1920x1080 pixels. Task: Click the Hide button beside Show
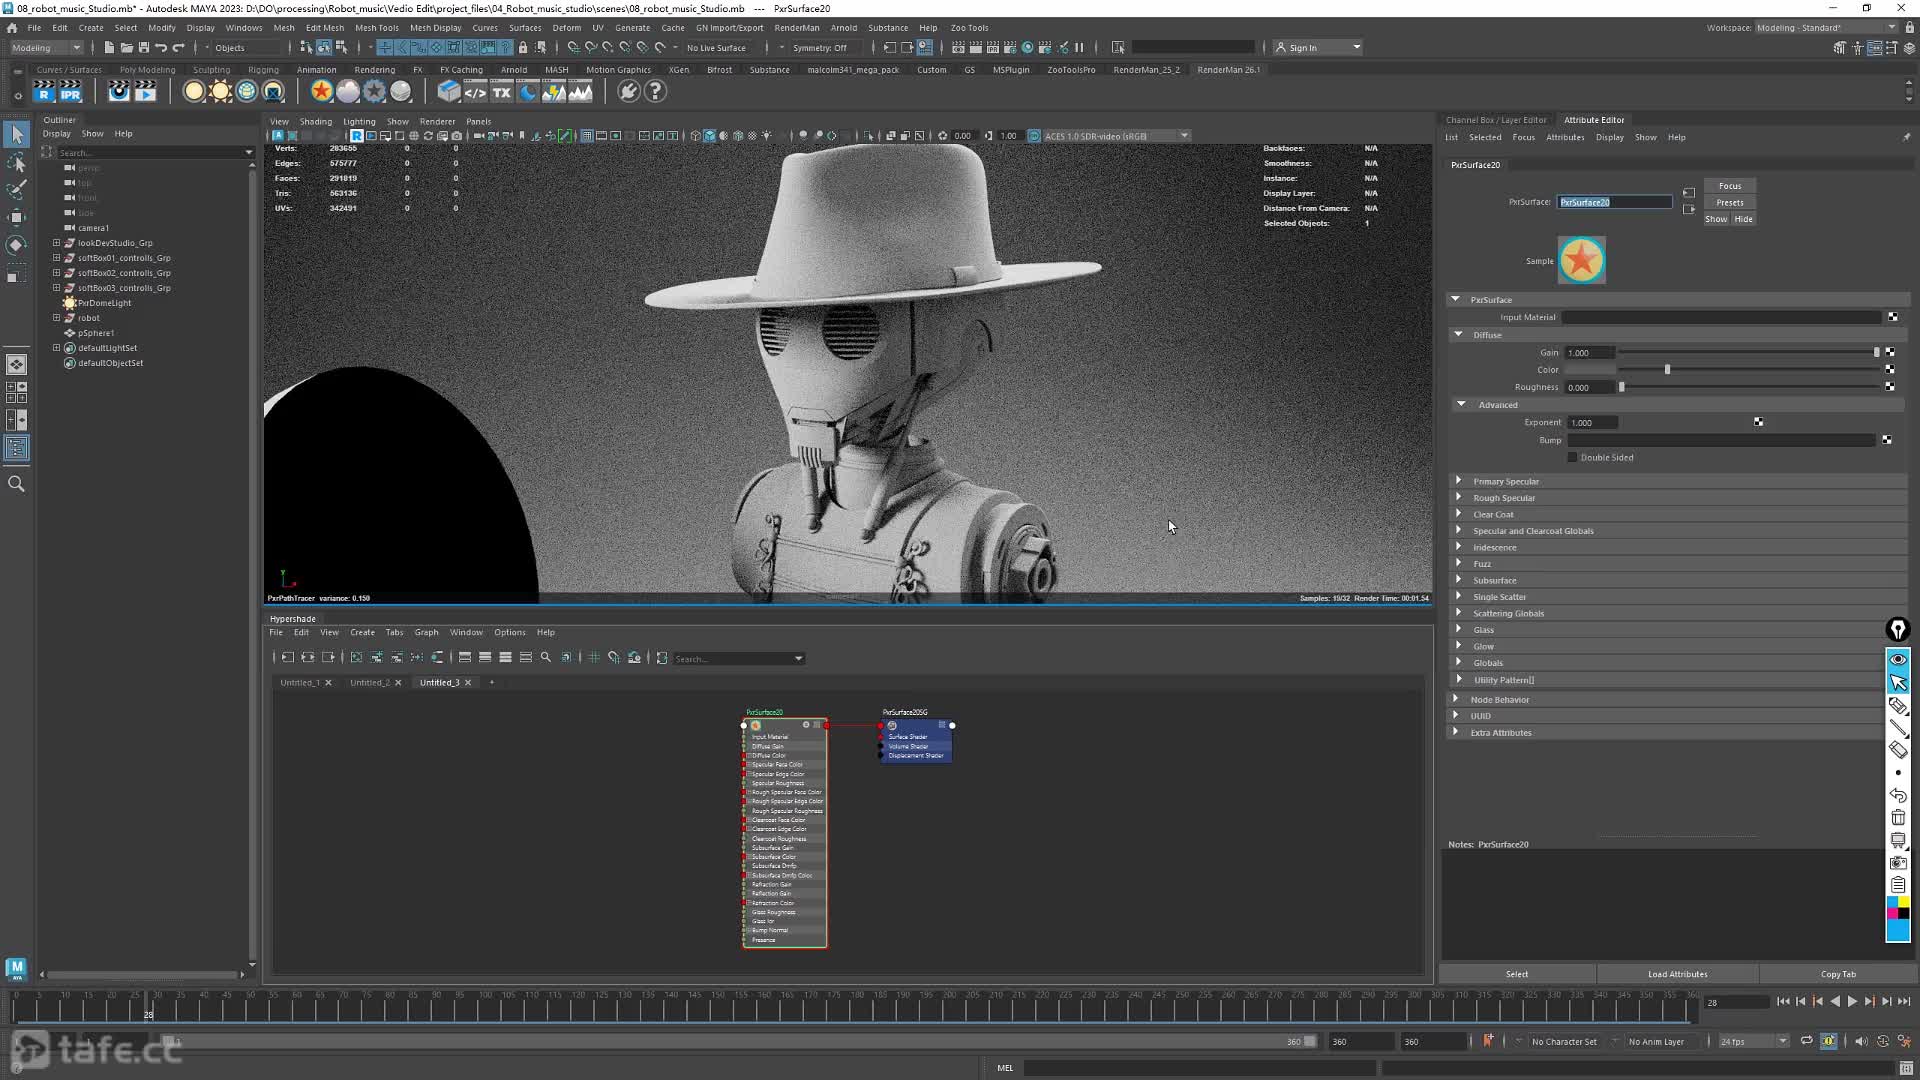point(1743,220)
